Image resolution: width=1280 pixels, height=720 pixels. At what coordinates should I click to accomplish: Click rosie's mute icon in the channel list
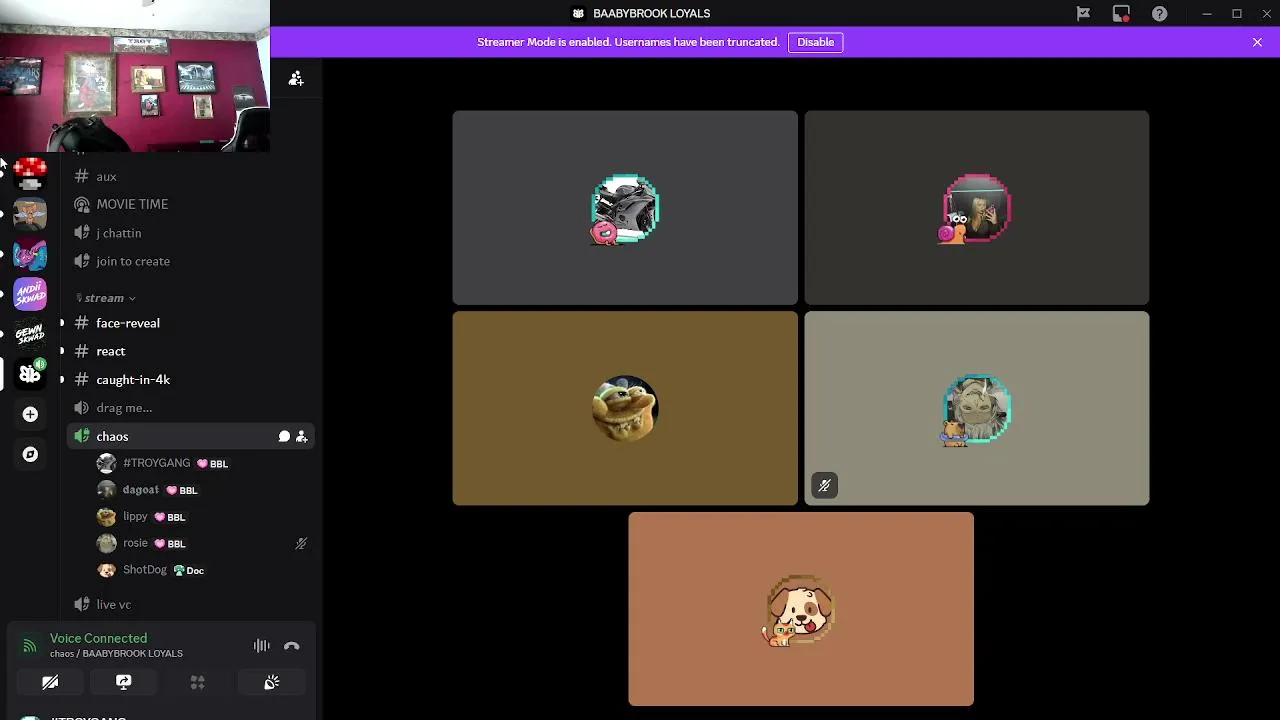[301, 544]
